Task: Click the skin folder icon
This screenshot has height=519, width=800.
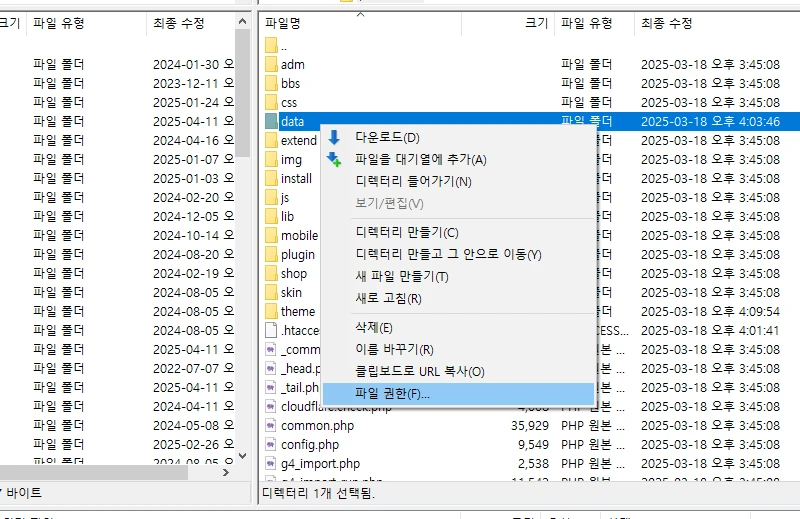Action: [x=271, y=292]
